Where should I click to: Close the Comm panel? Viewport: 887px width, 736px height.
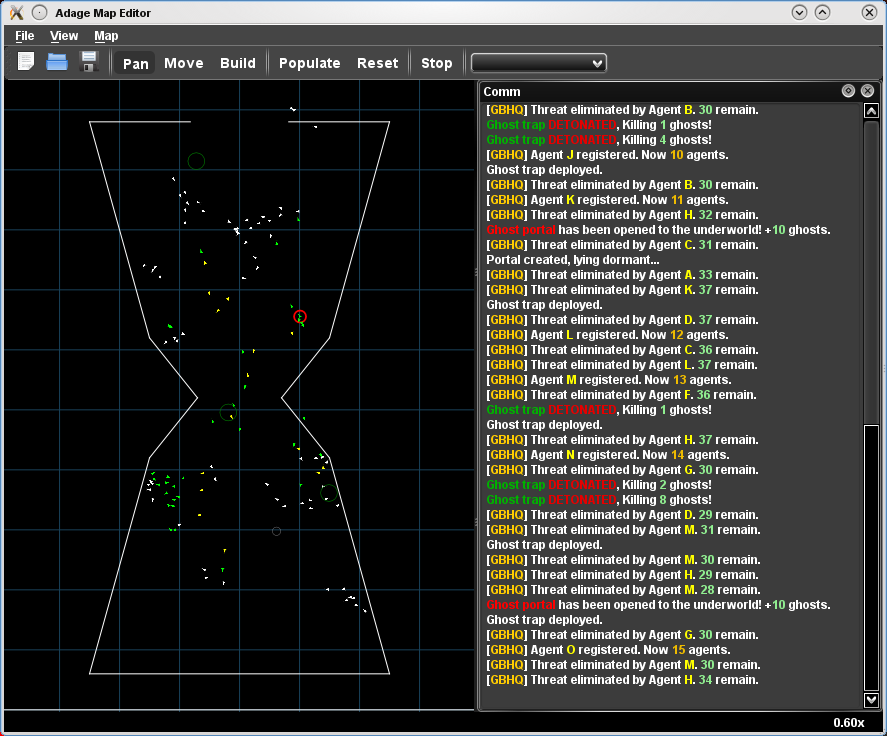[x=867, y=91]
